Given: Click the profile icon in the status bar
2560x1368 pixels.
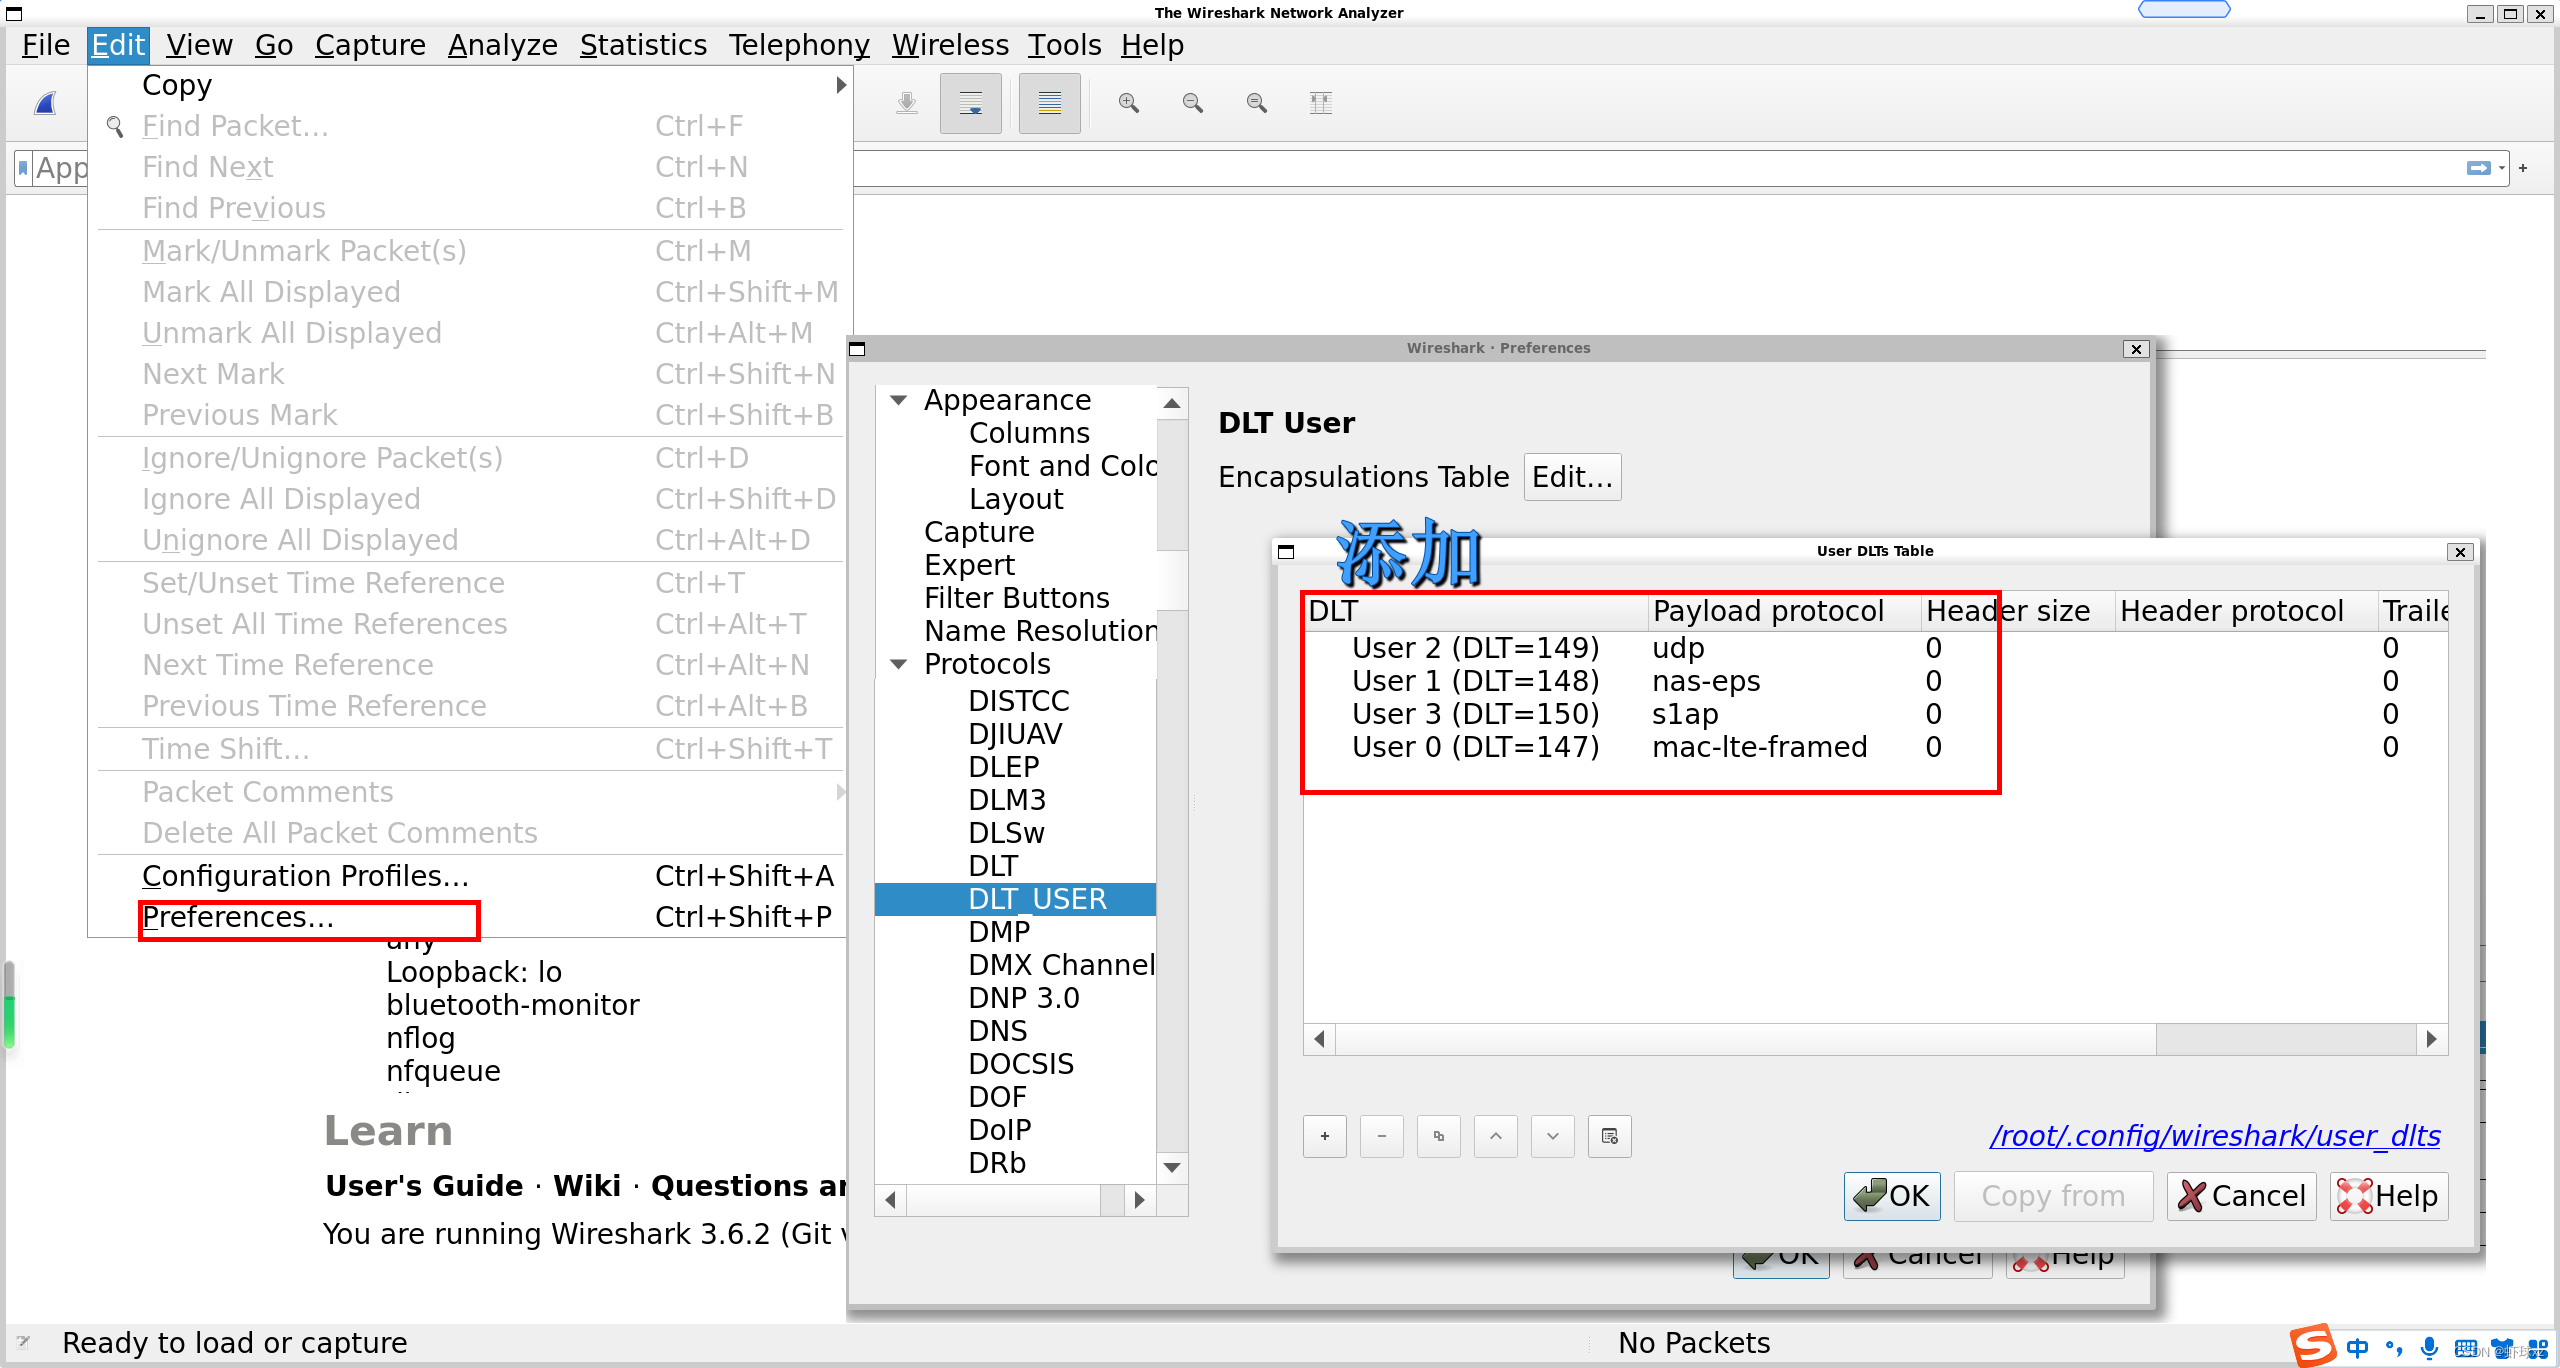Looking at the screenshot, I should point(23,1342).
